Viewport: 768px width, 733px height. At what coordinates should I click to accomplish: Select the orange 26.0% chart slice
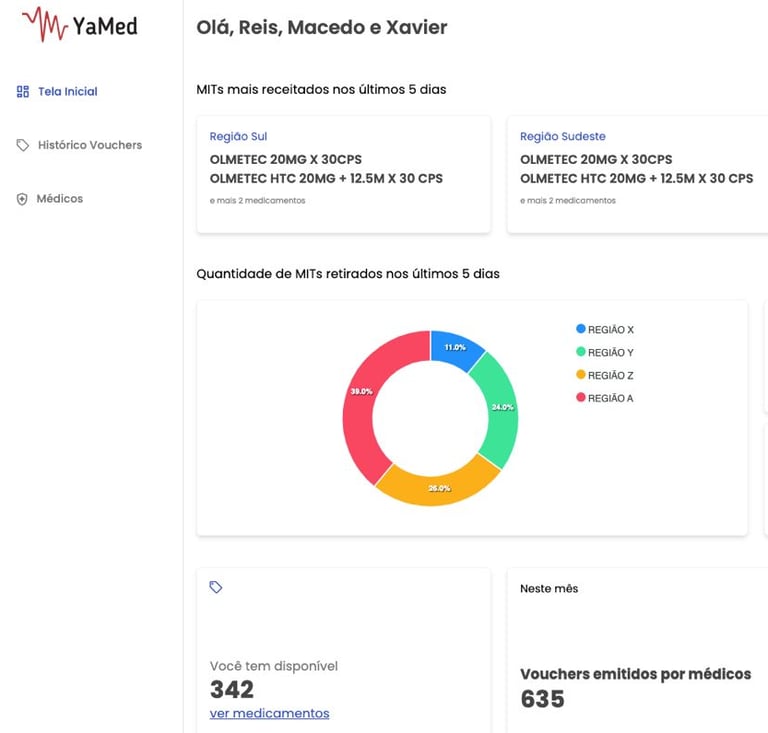pyautogui.click(x=438, y=486)
